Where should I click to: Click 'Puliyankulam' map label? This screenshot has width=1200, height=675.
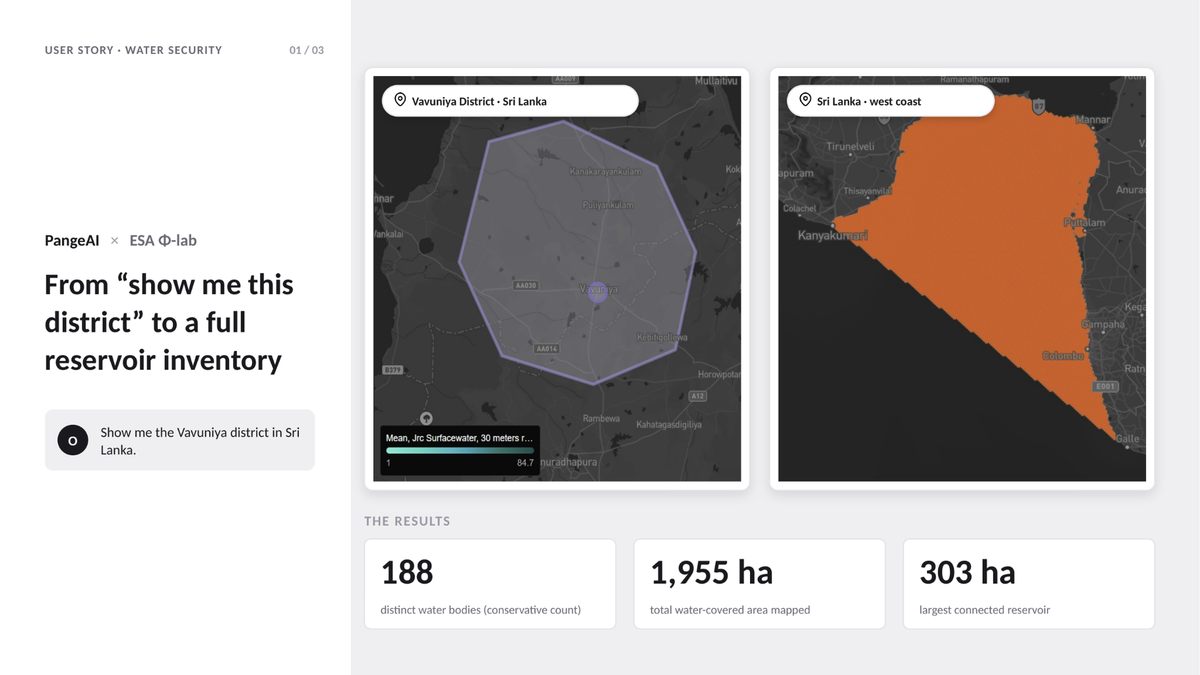point(608,205)
